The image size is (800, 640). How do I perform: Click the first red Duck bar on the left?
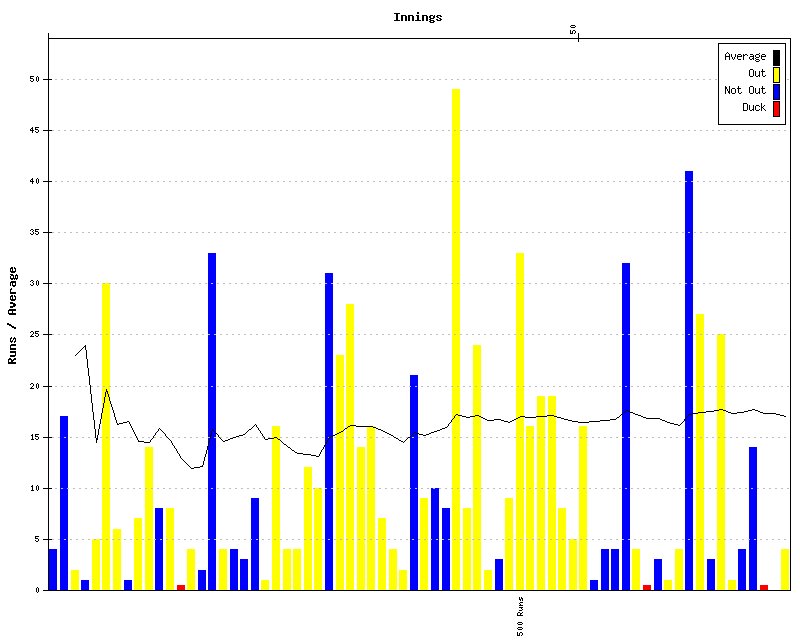[x=181, y=587]
